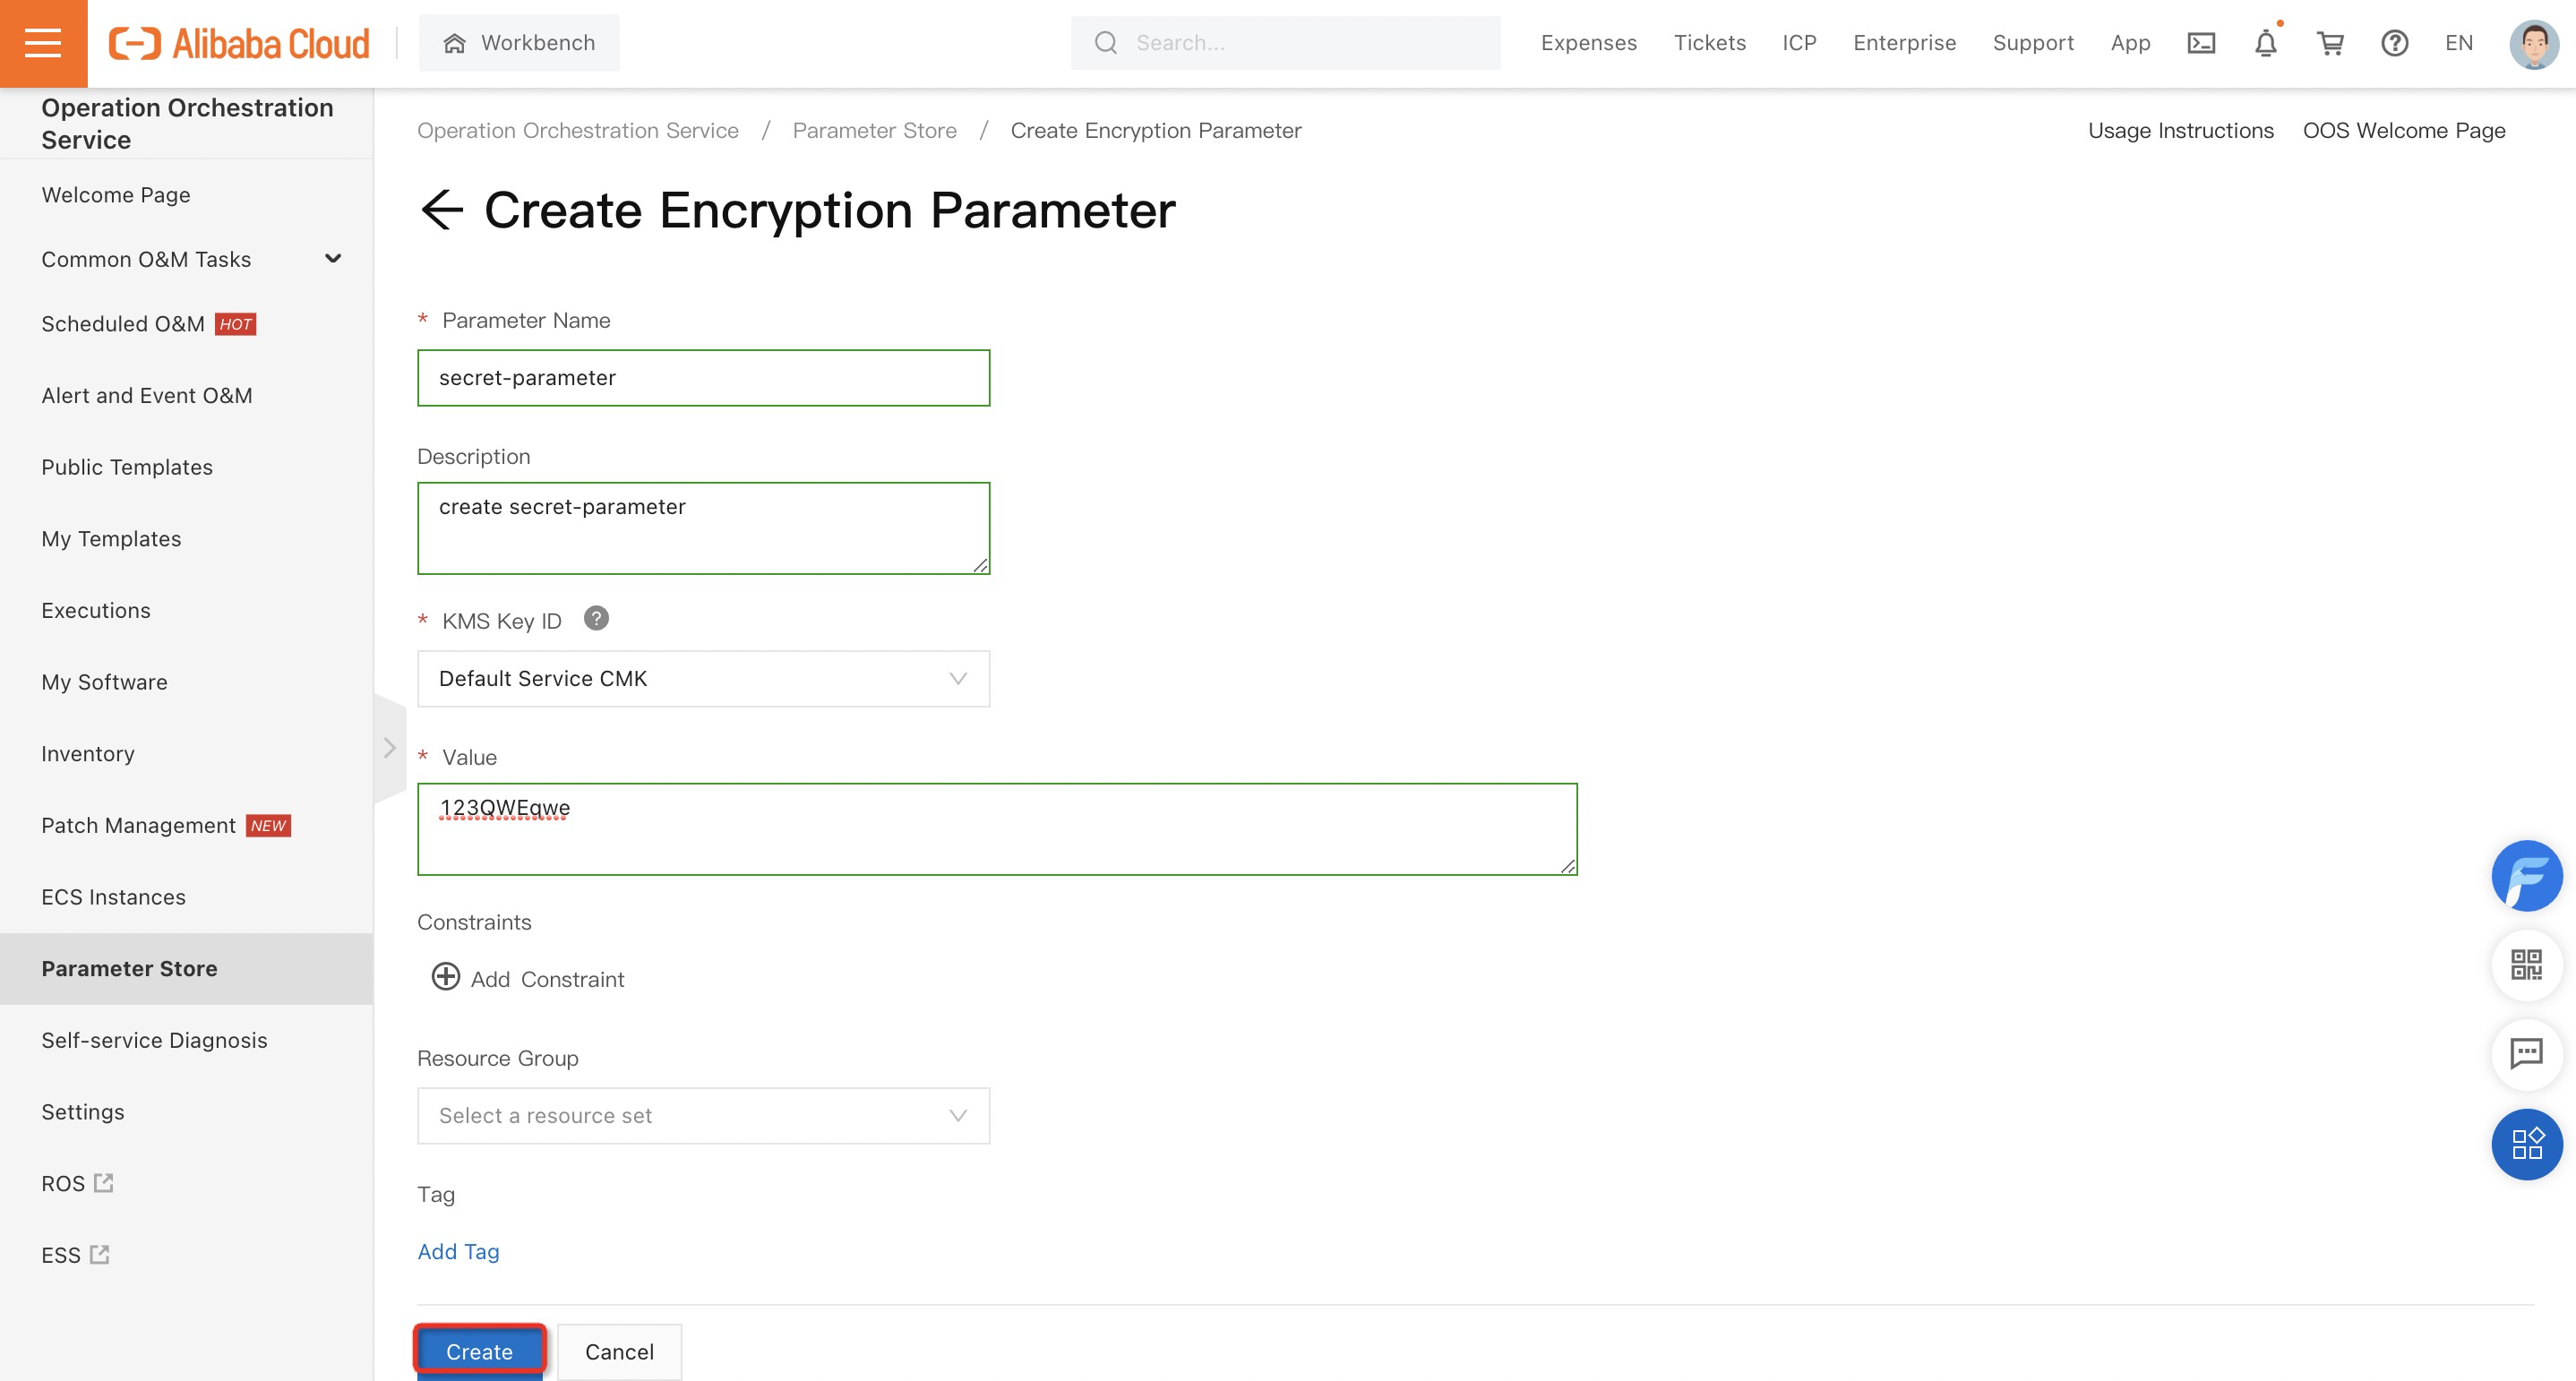Click inside the Parameter Name field
Screen dimensions: 2576x1381
point(703,377)
